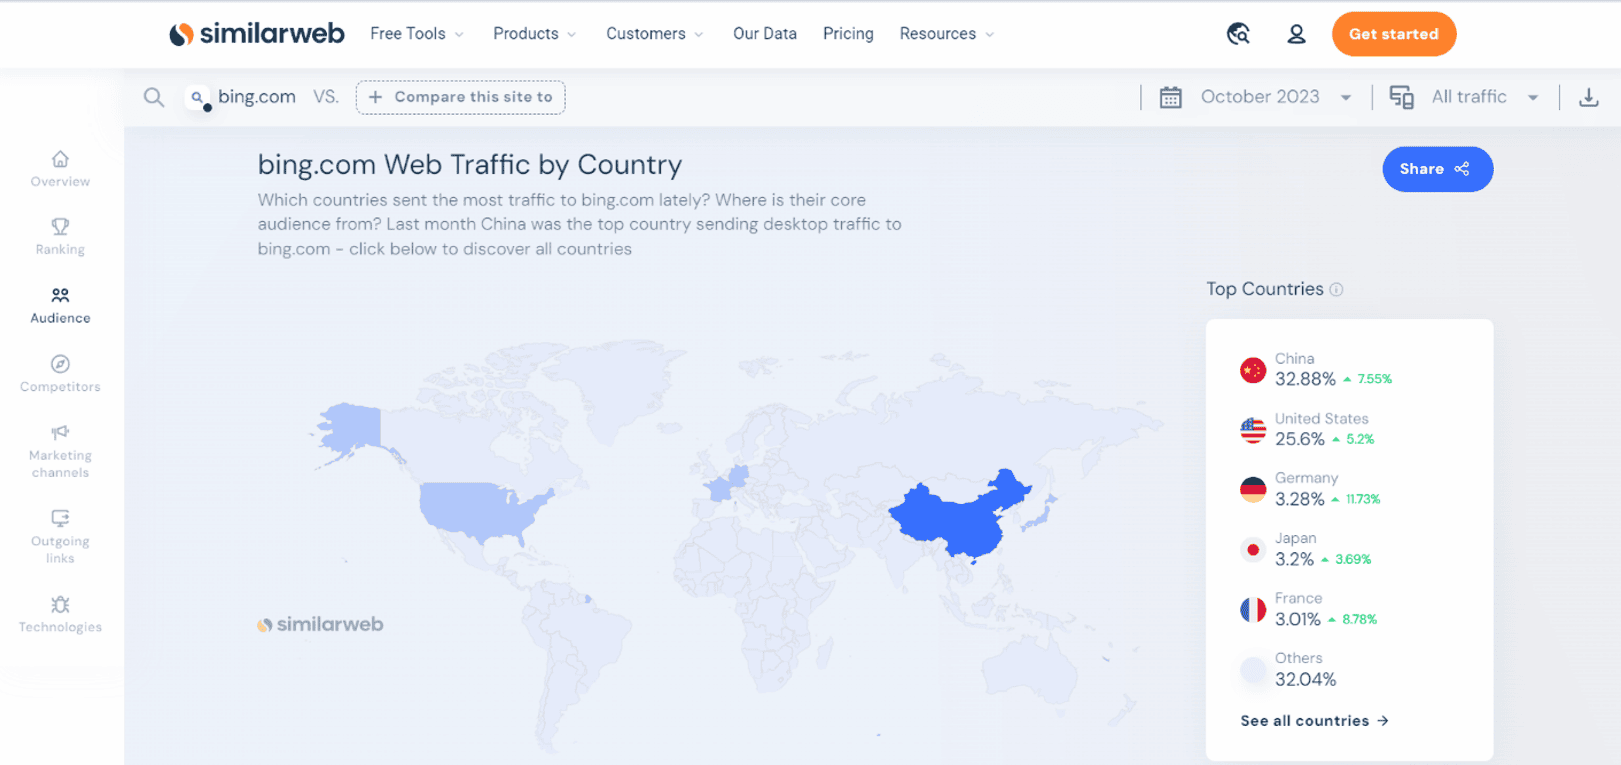Click United States 25.6% value
The height and width of the screenshot is (765, 1621).
pos(1299,439)
